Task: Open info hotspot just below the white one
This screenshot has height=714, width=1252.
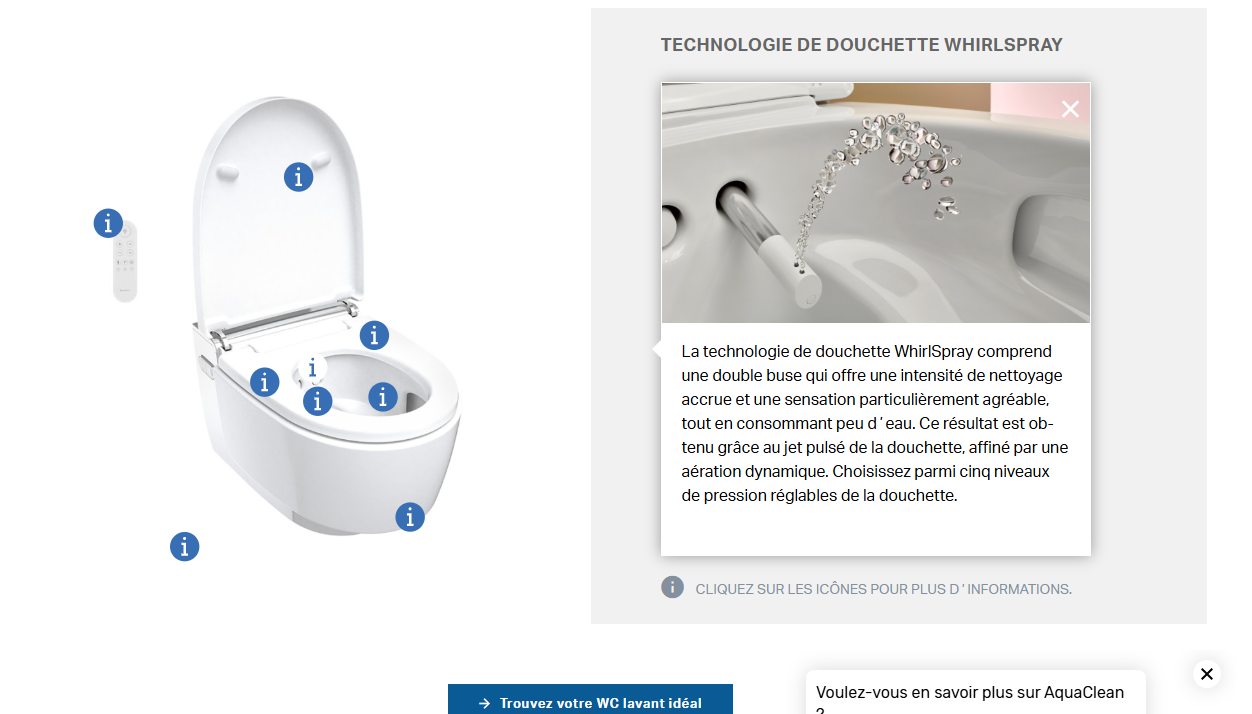Action: point(317,401)
